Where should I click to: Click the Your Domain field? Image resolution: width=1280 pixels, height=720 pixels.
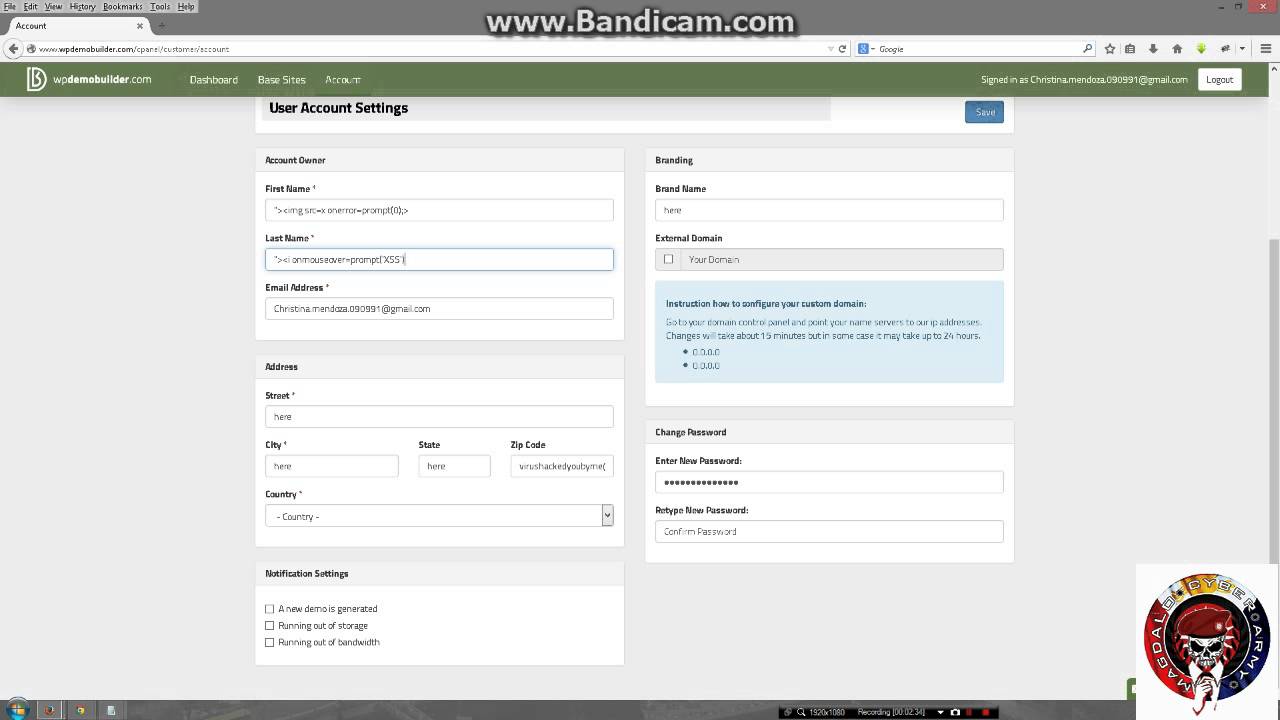842,259
